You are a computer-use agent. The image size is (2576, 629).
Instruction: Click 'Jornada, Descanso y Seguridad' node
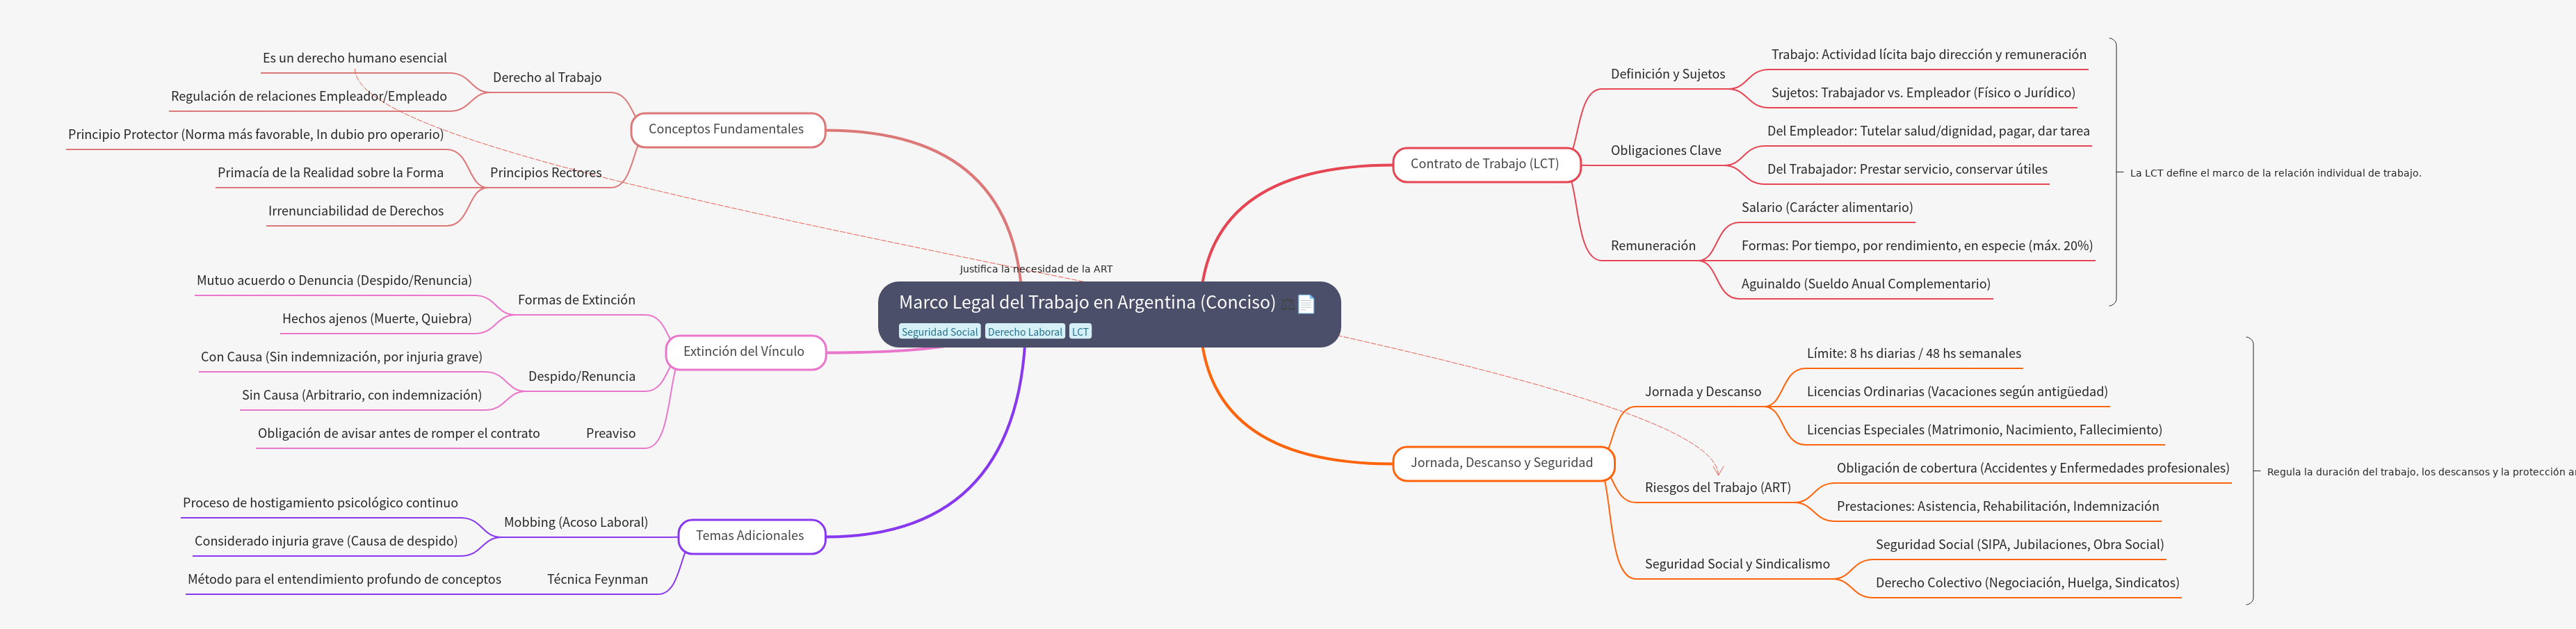click(x=1501, y=463)
